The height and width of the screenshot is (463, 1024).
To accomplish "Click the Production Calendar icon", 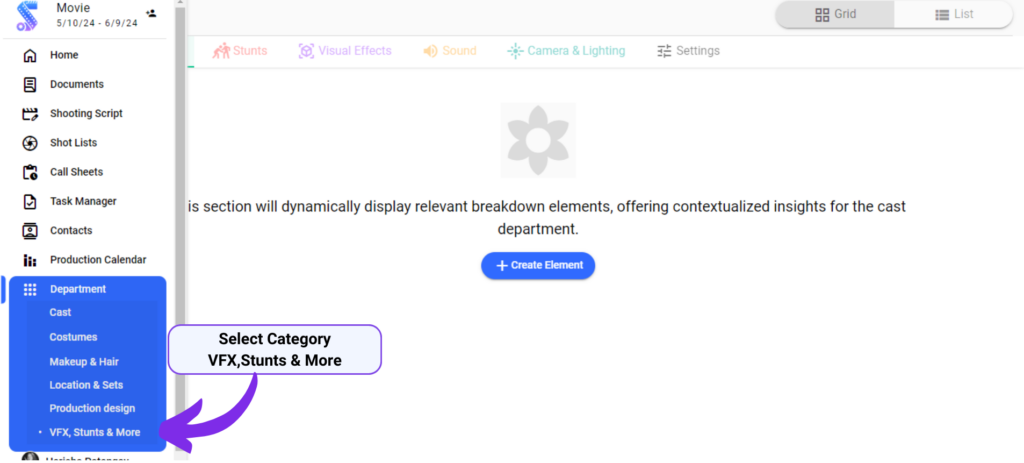I will [x=30, y=260].
